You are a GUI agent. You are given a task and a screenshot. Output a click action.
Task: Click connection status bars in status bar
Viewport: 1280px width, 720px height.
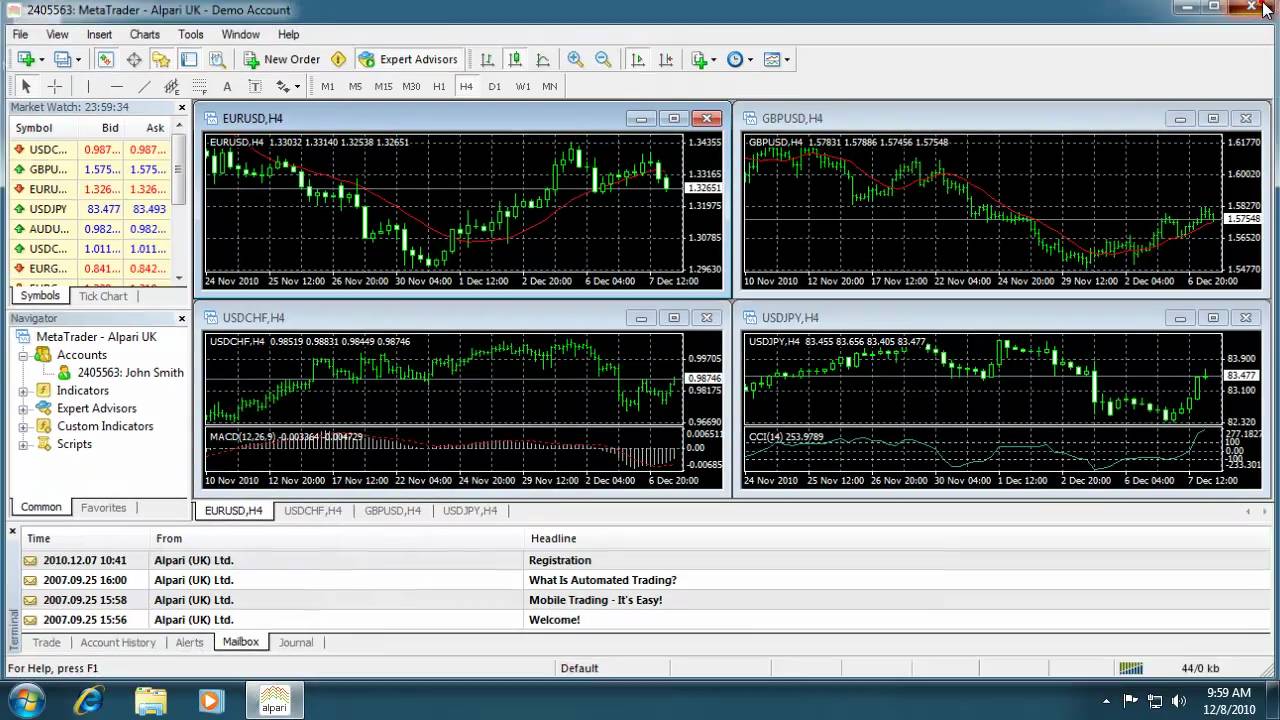(1130, 668)
